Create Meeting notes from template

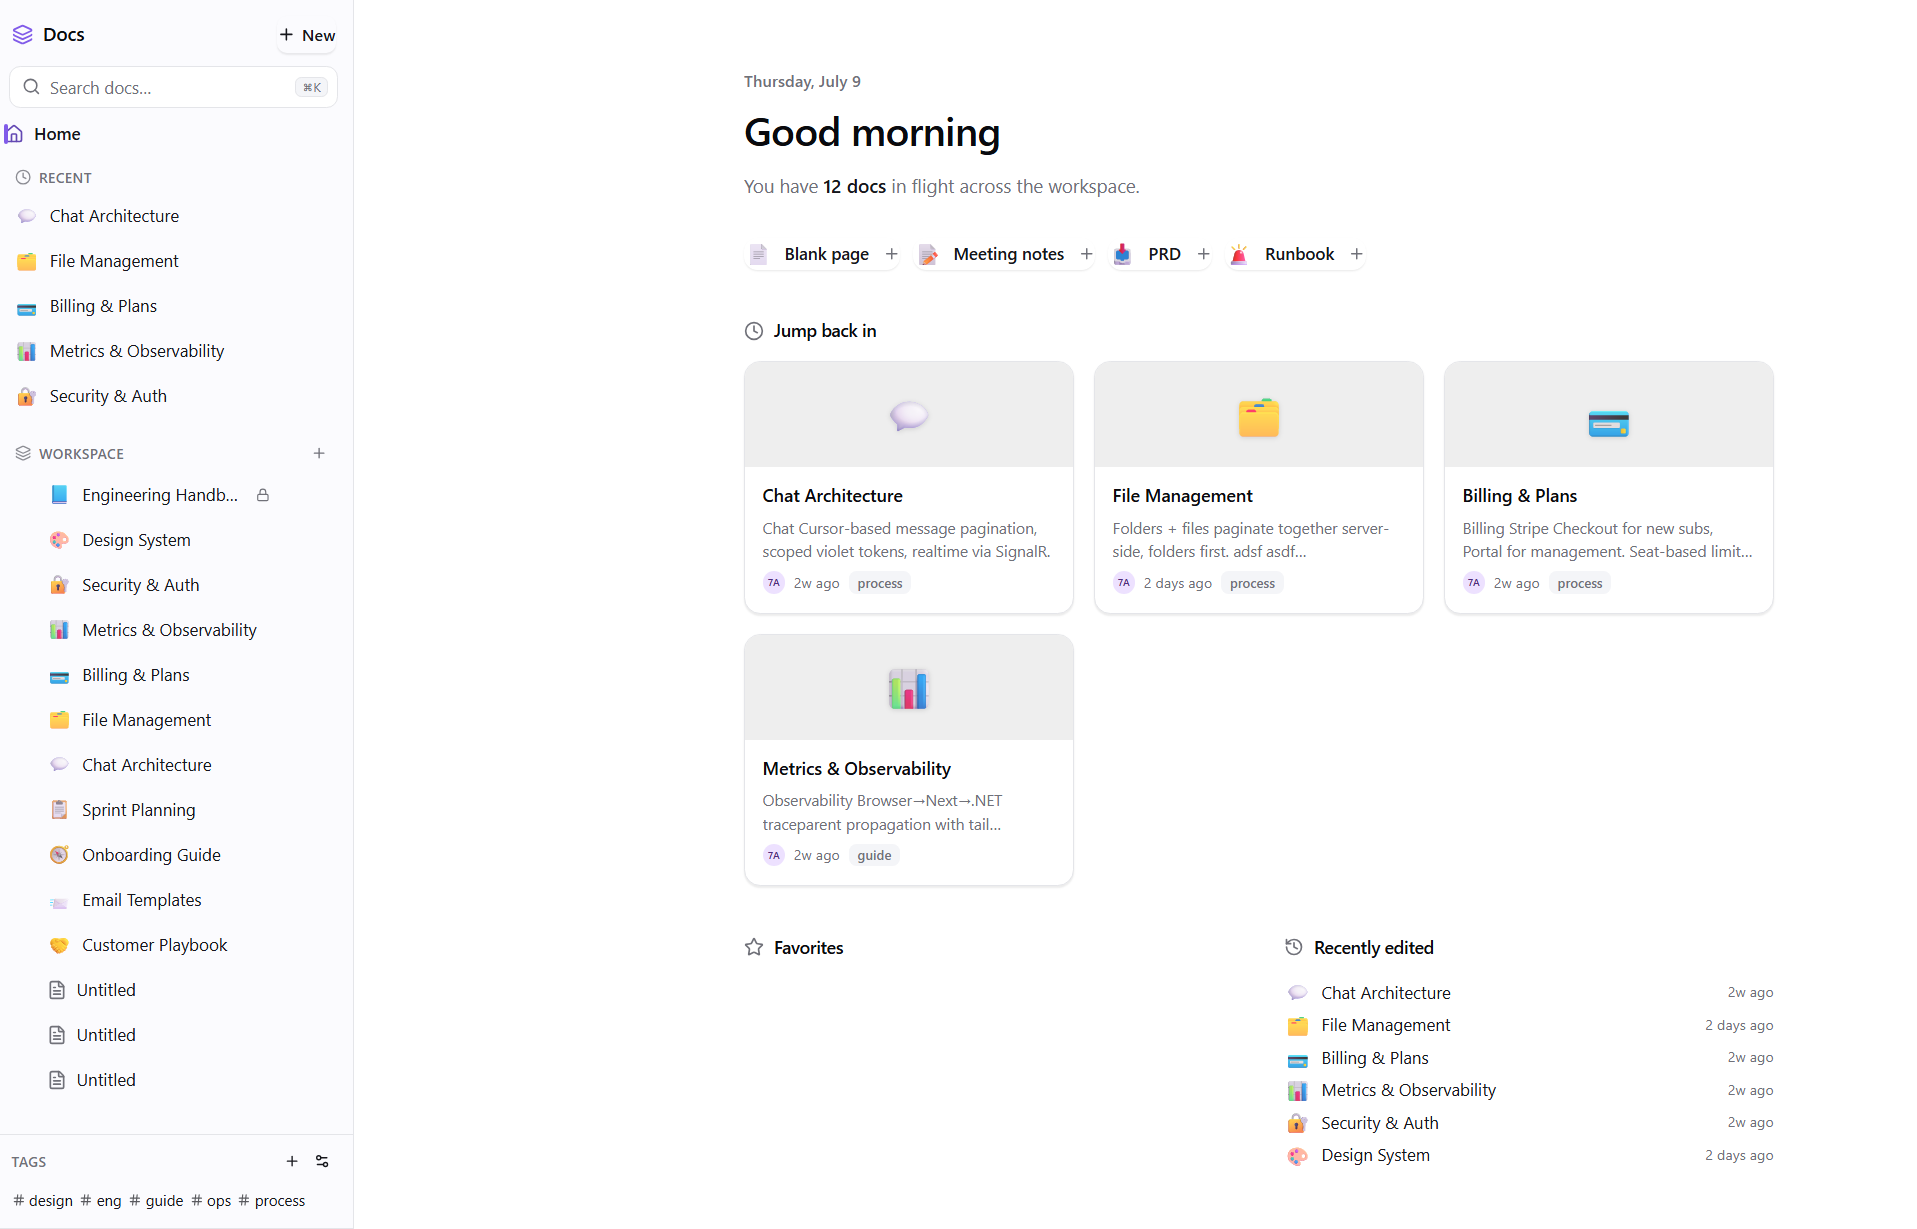(x=1008, y=254)
